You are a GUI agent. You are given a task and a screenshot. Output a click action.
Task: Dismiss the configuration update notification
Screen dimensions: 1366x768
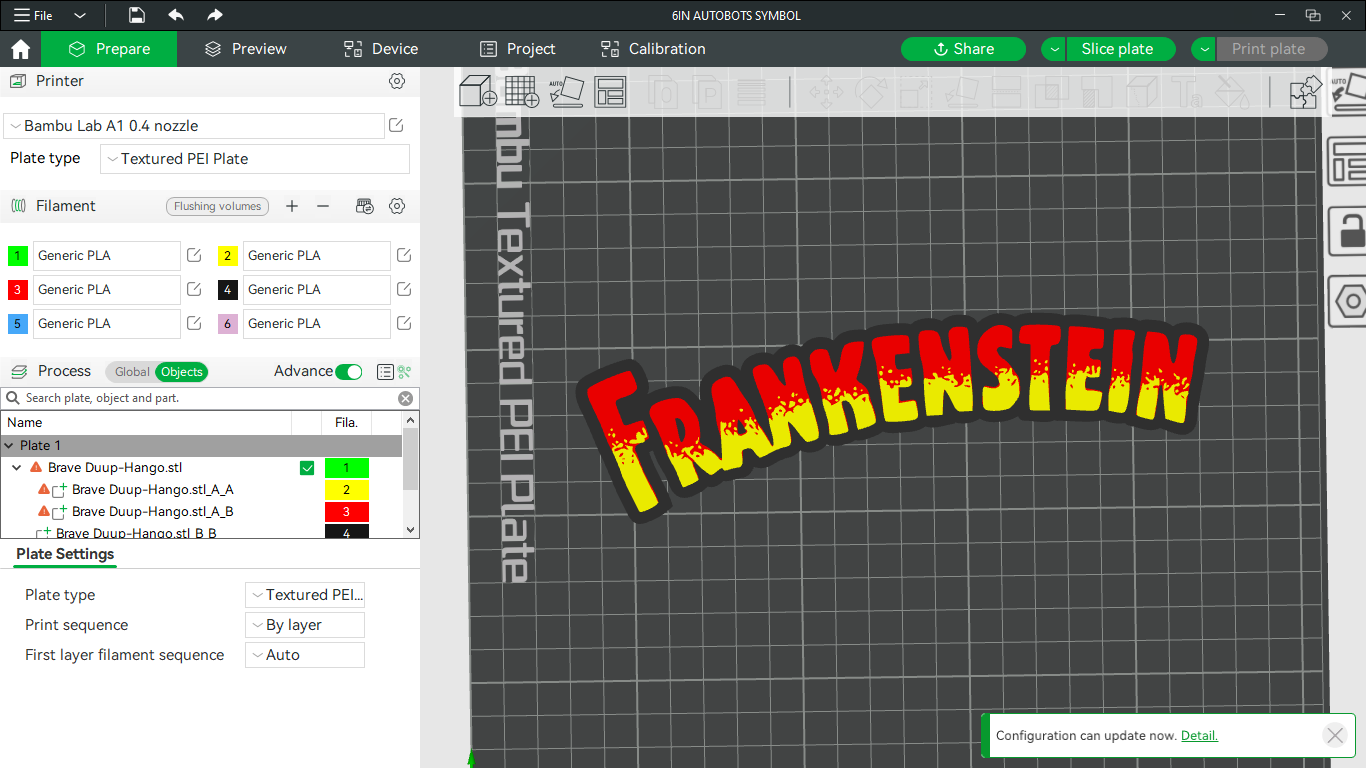[1334, 736]
